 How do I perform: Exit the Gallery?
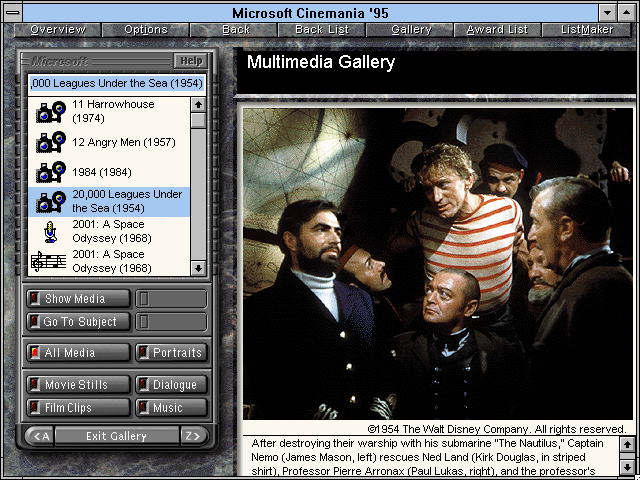(117, 436)
